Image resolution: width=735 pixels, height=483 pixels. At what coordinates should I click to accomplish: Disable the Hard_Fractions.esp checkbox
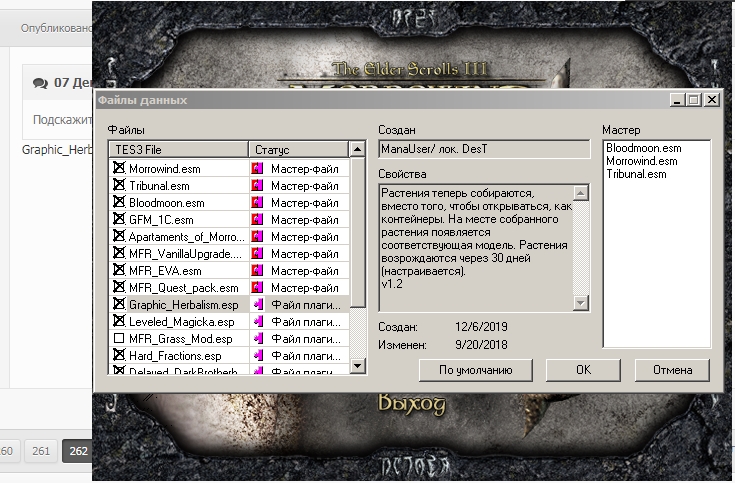coord(119,356)
